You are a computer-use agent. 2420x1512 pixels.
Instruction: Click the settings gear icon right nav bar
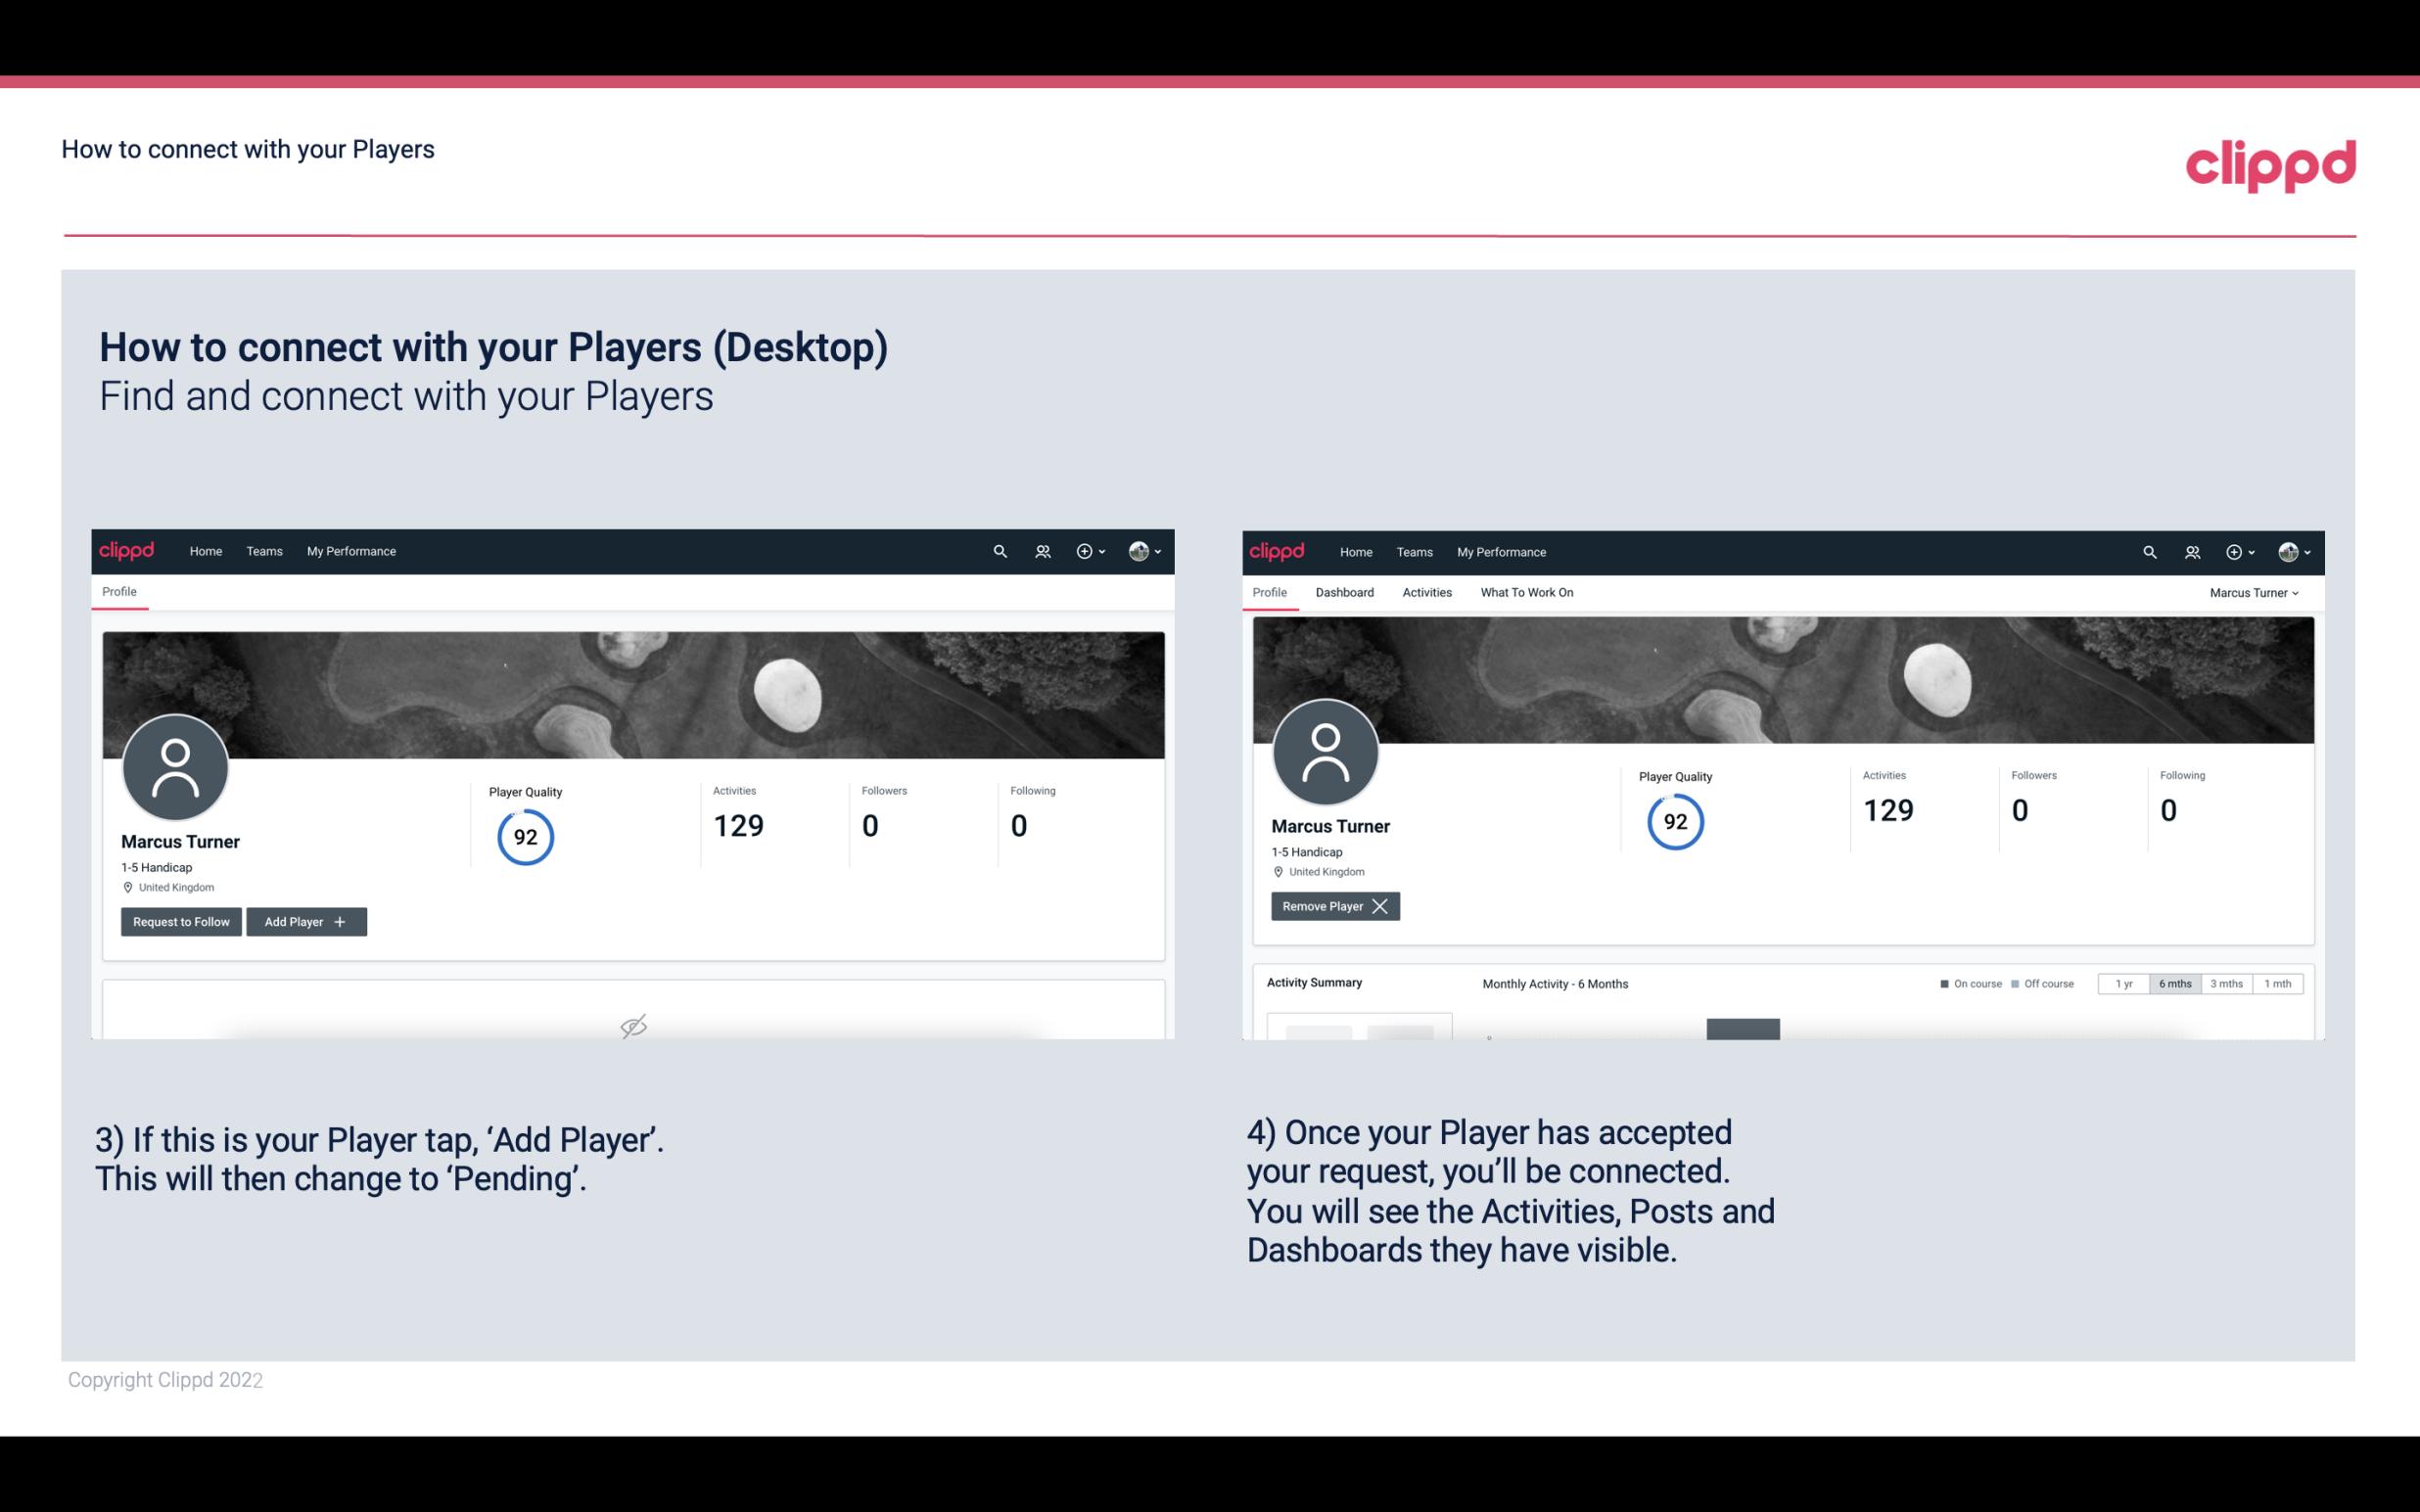pos(2235,550)
